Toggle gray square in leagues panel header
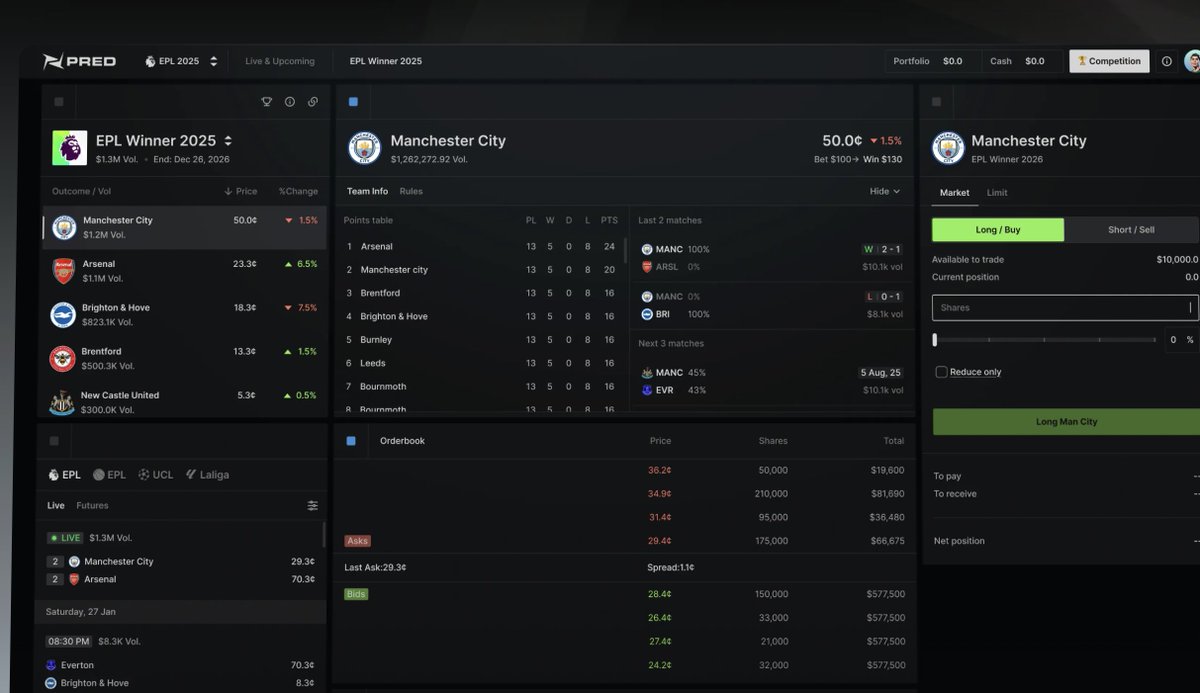Viewport: 1200px width, 693px height. click(x=54, y=441)
